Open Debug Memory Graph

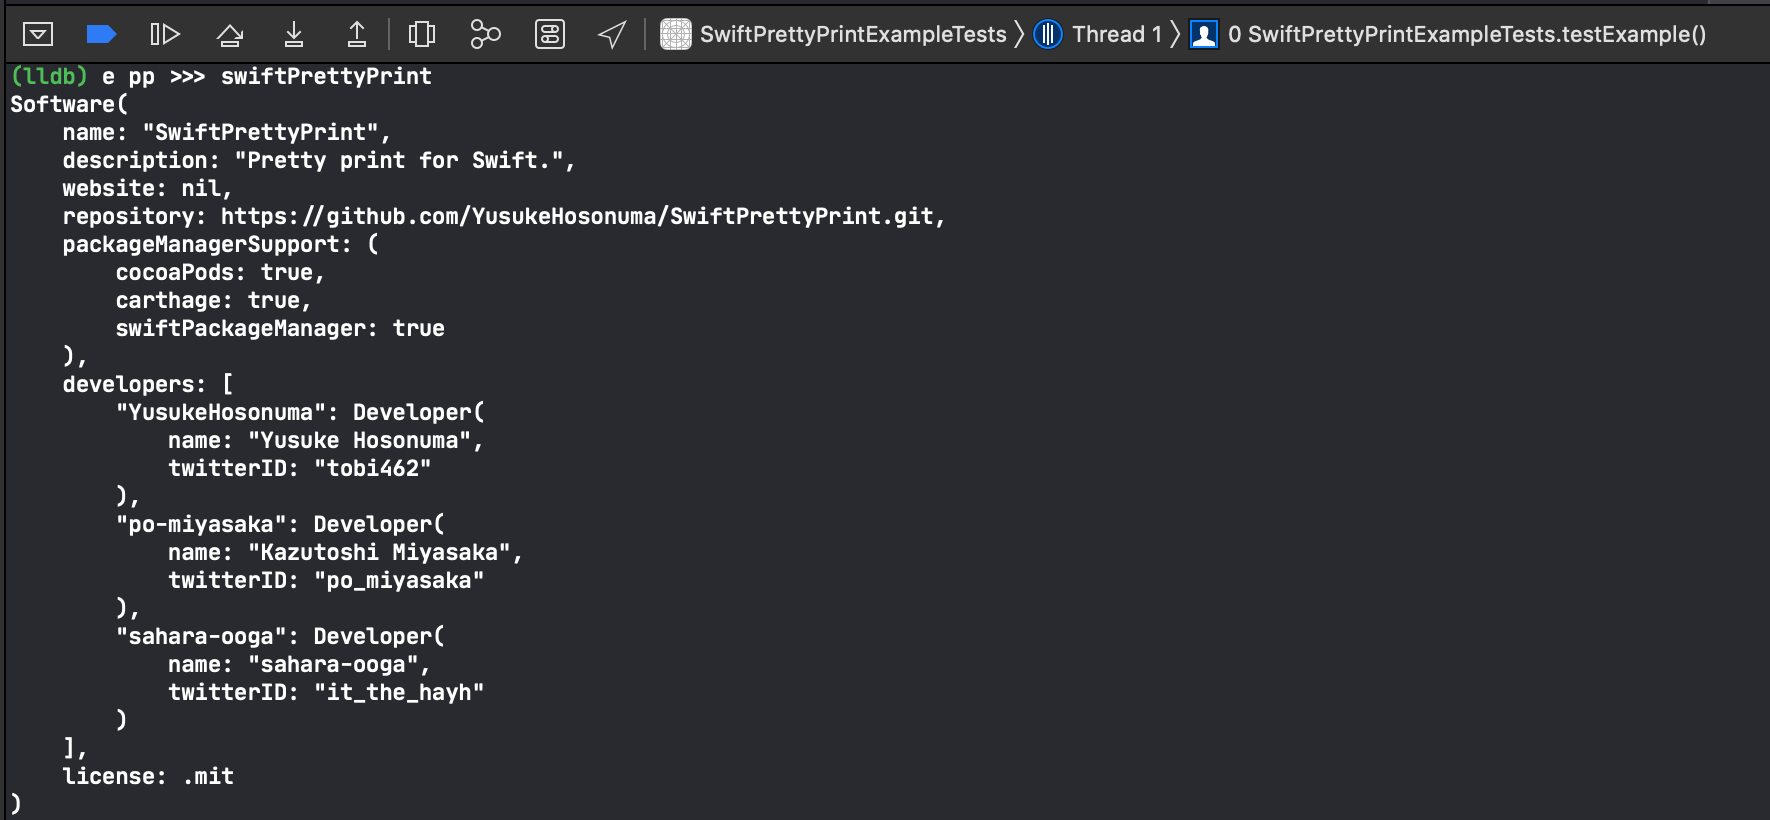[486, 34]
